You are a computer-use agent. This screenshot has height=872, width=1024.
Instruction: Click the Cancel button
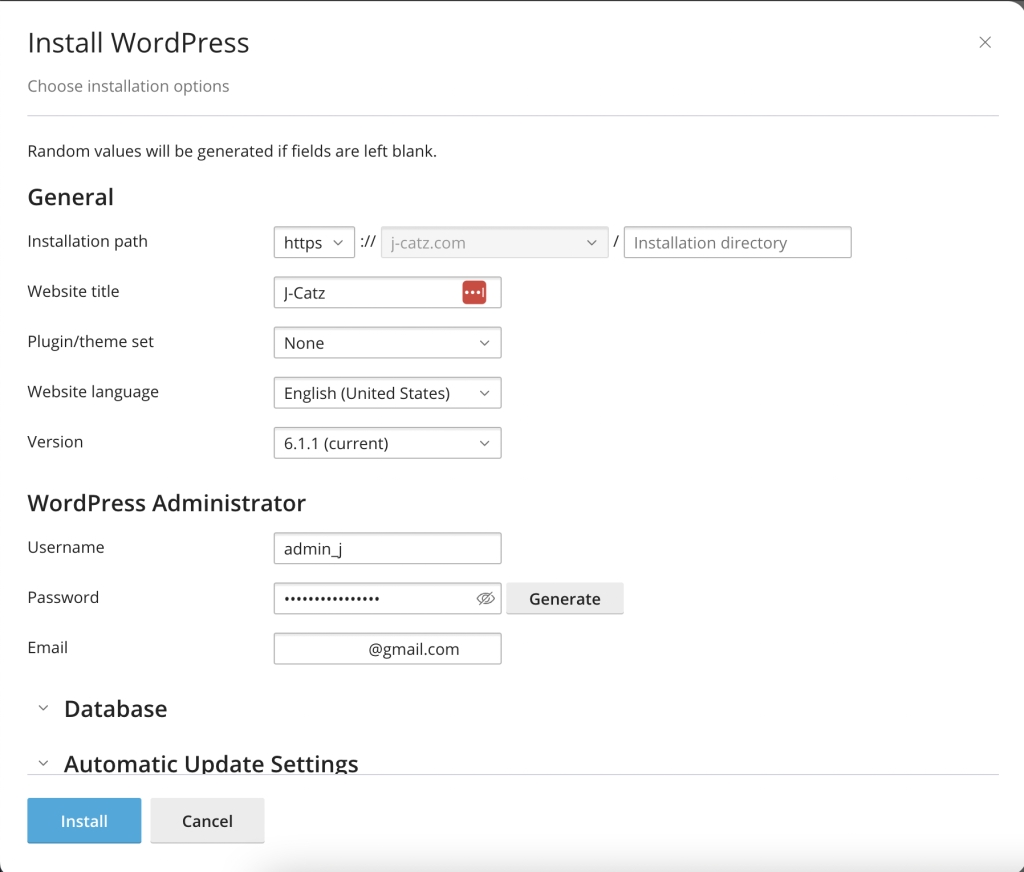click(207, 820)
